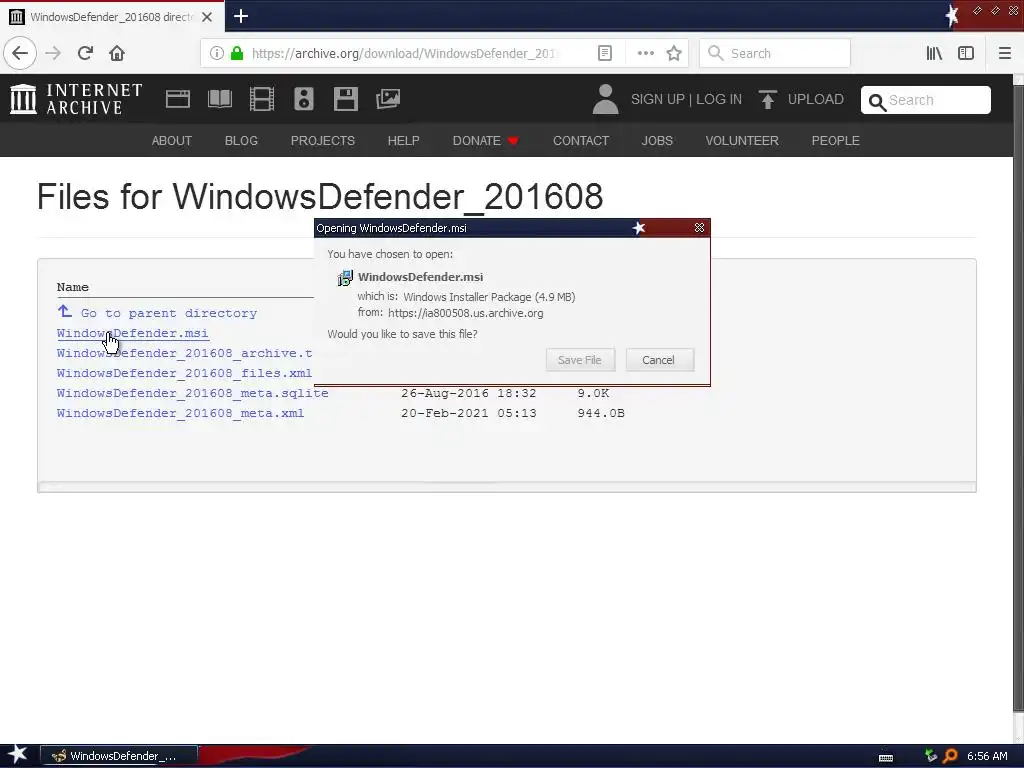The image size is (1024, 768).
Task: Click the browser forward arrow
Action: 53,53
